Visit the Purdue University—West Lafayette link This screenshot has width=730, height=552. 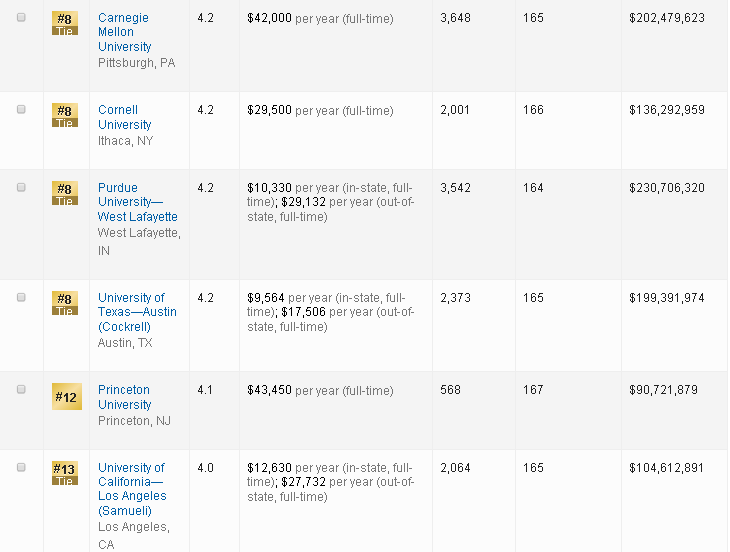[x=137, y=202]
